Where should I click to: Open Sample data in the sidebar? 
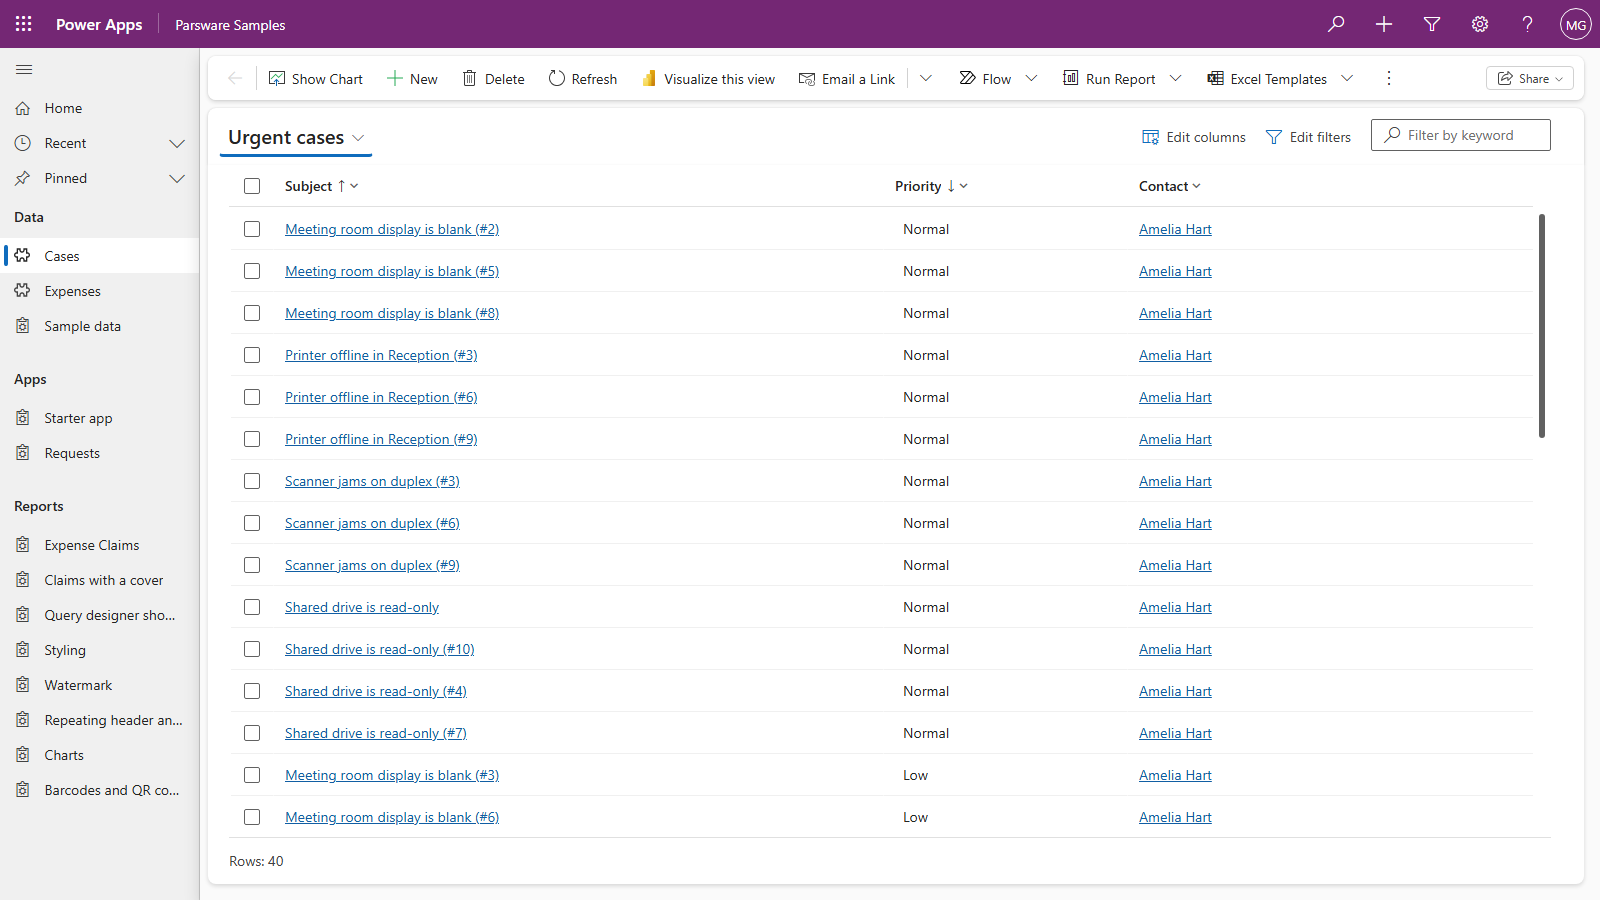[100, 326]
